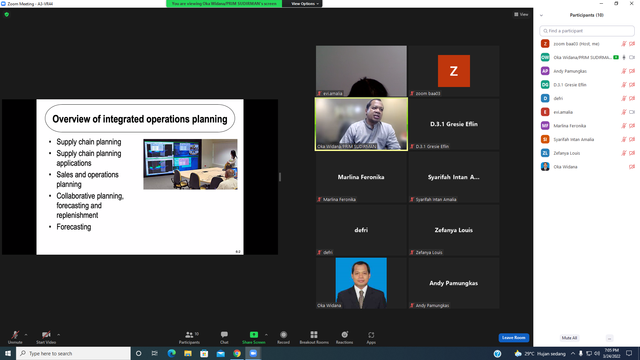Focus the Find a participant search field
This screenshot has height=360, width=640.
click(x=587, y=31)
